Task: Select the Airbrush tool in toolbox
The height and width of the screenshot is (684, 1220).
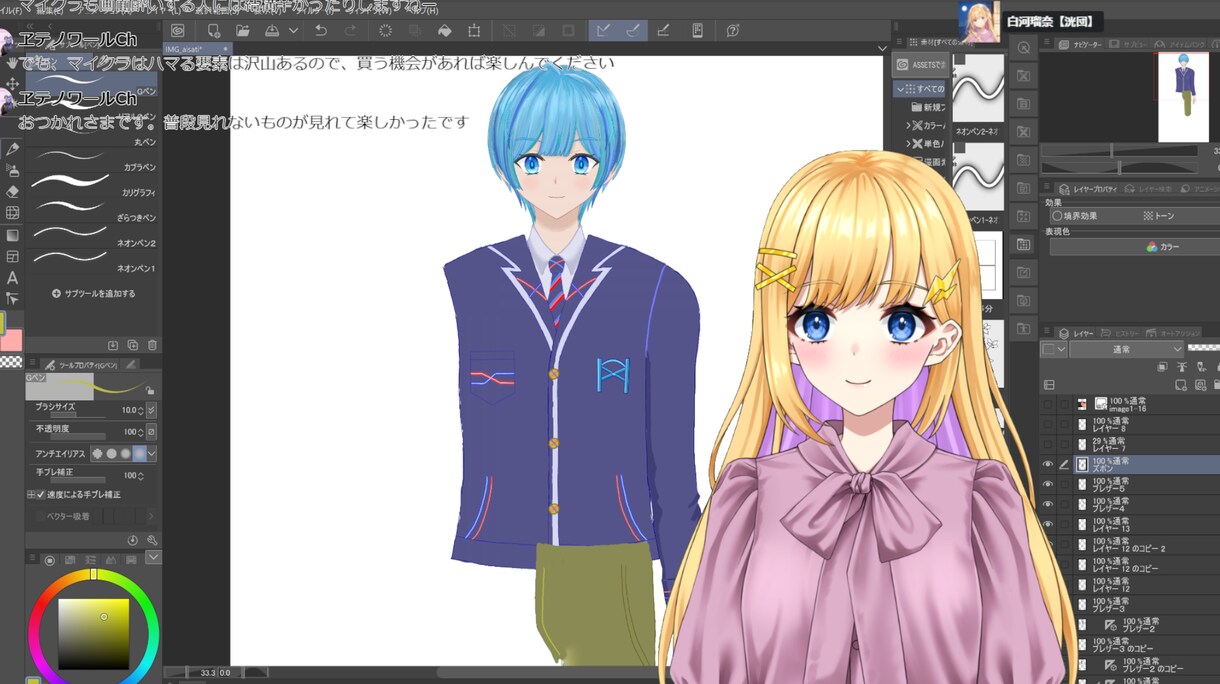Action: point(12,170)
